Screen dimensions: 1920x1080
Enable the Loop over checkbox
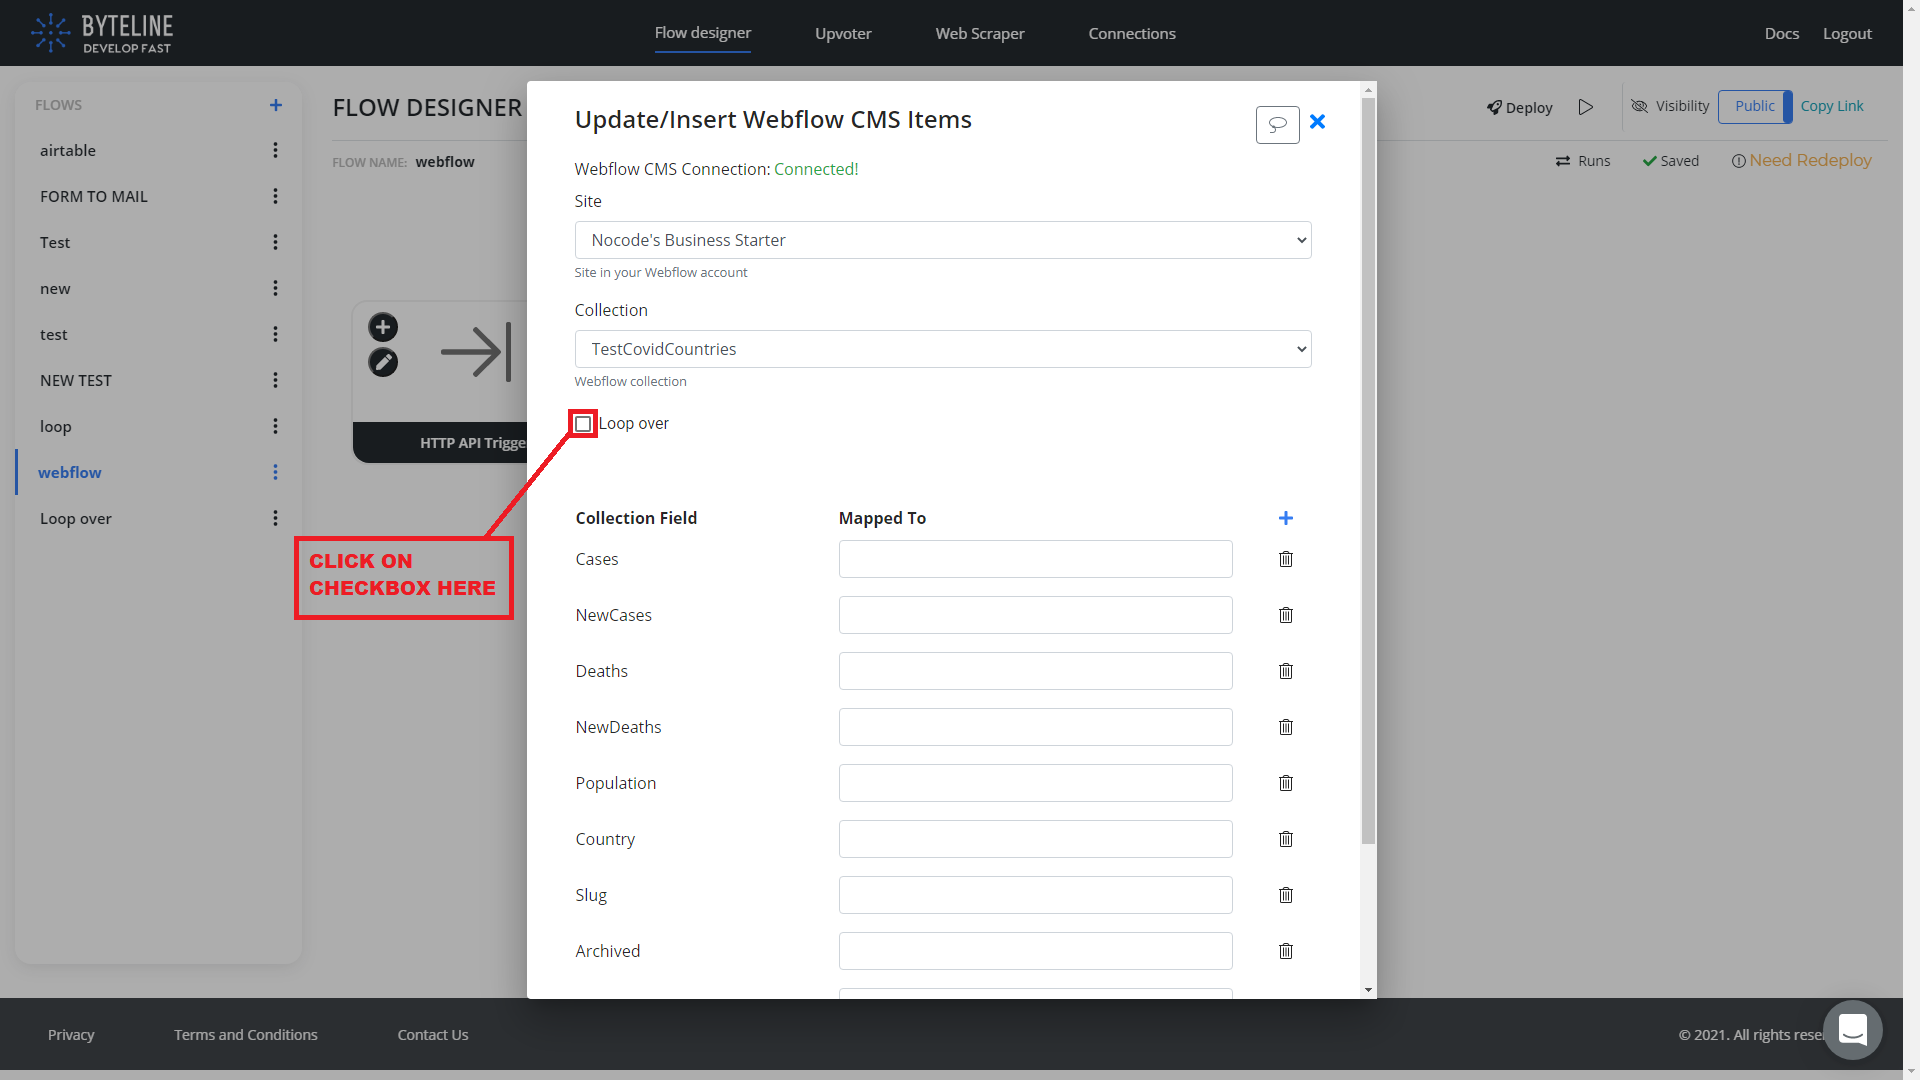[583, 424]
